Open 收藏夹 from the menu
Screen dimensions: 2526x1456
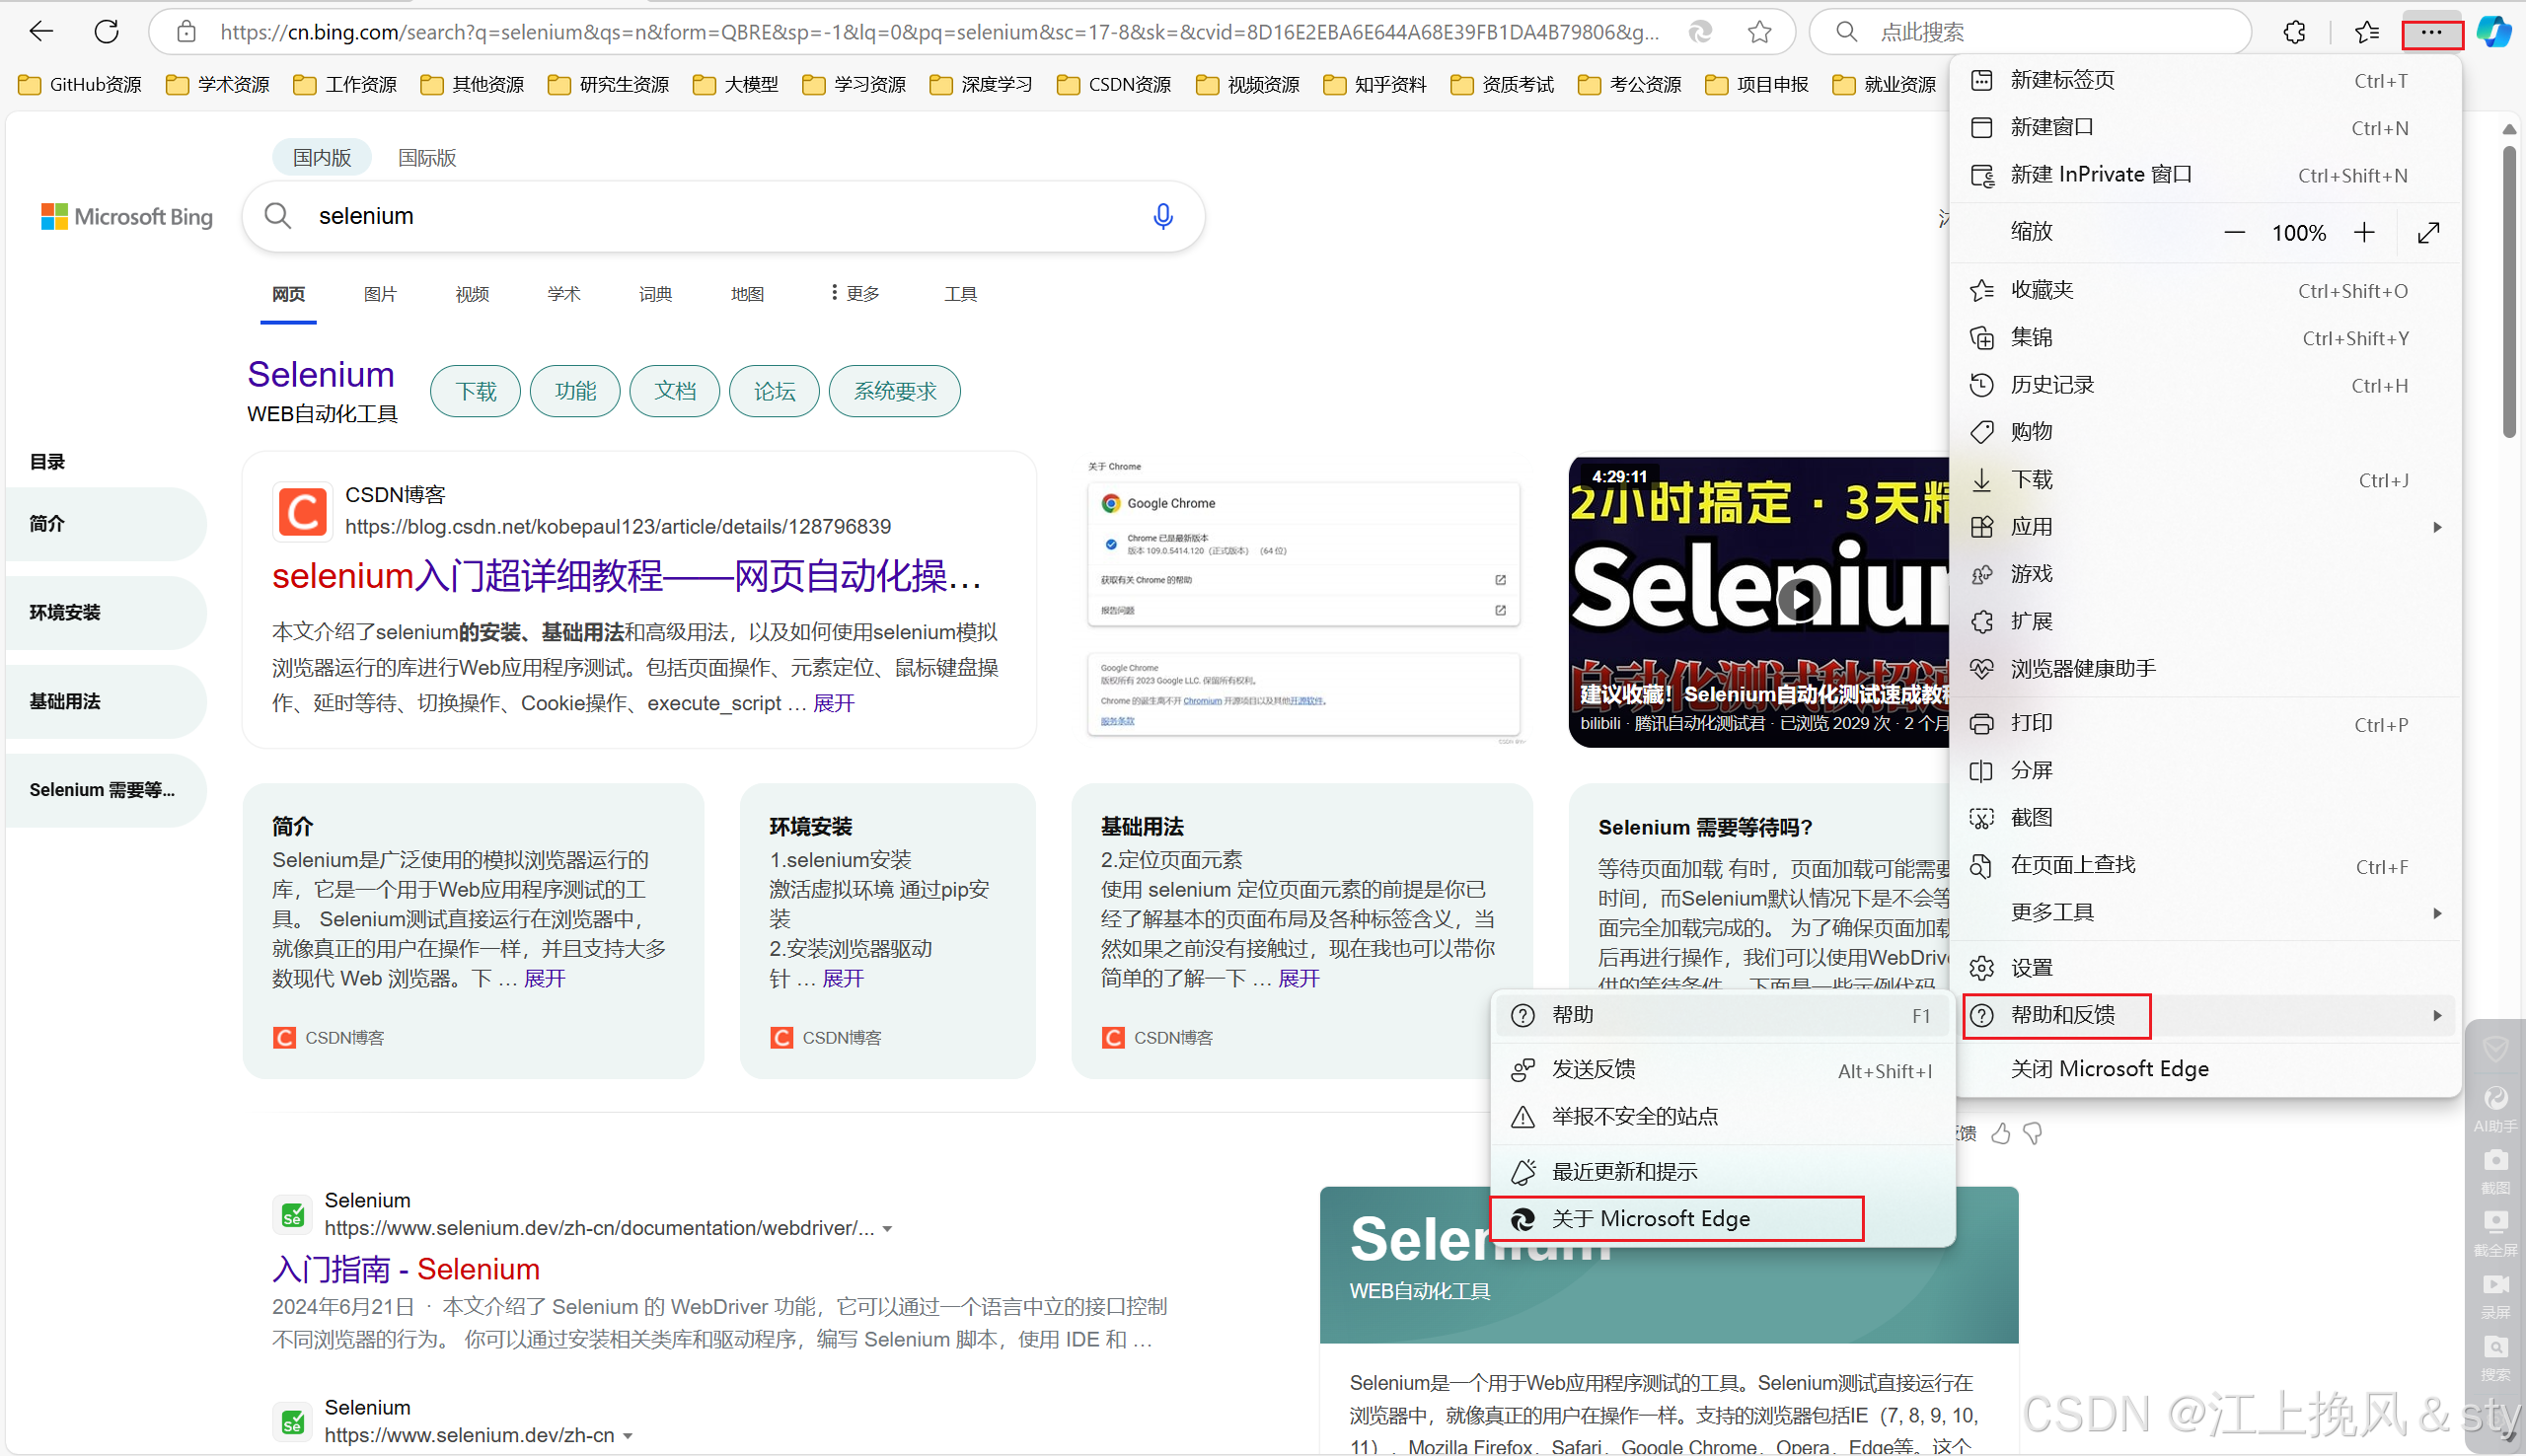[x=2205, y=290]
